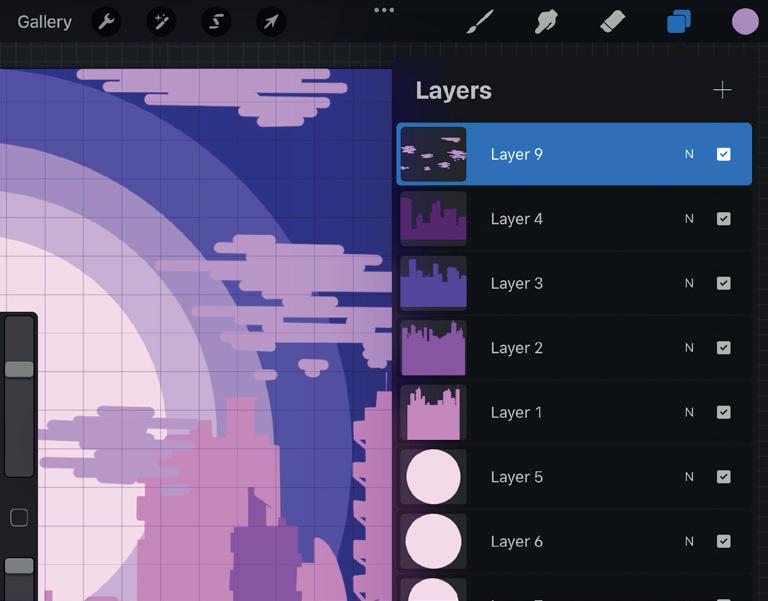The height and width of the screenshot is (601, 768).
Task: Open the Actions wrench menu
Action: click(106, 22)
